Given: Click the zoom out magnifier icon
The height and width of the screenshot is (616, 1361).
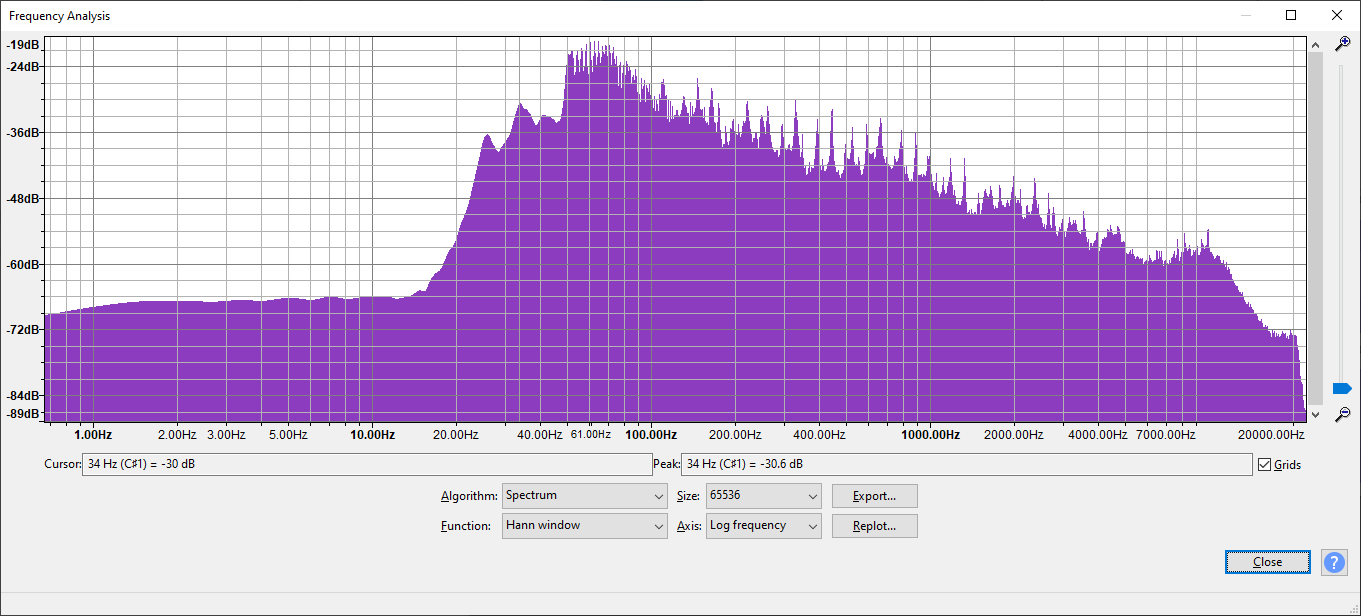Looking at the screenshot, I should (x=1343, y=413).
